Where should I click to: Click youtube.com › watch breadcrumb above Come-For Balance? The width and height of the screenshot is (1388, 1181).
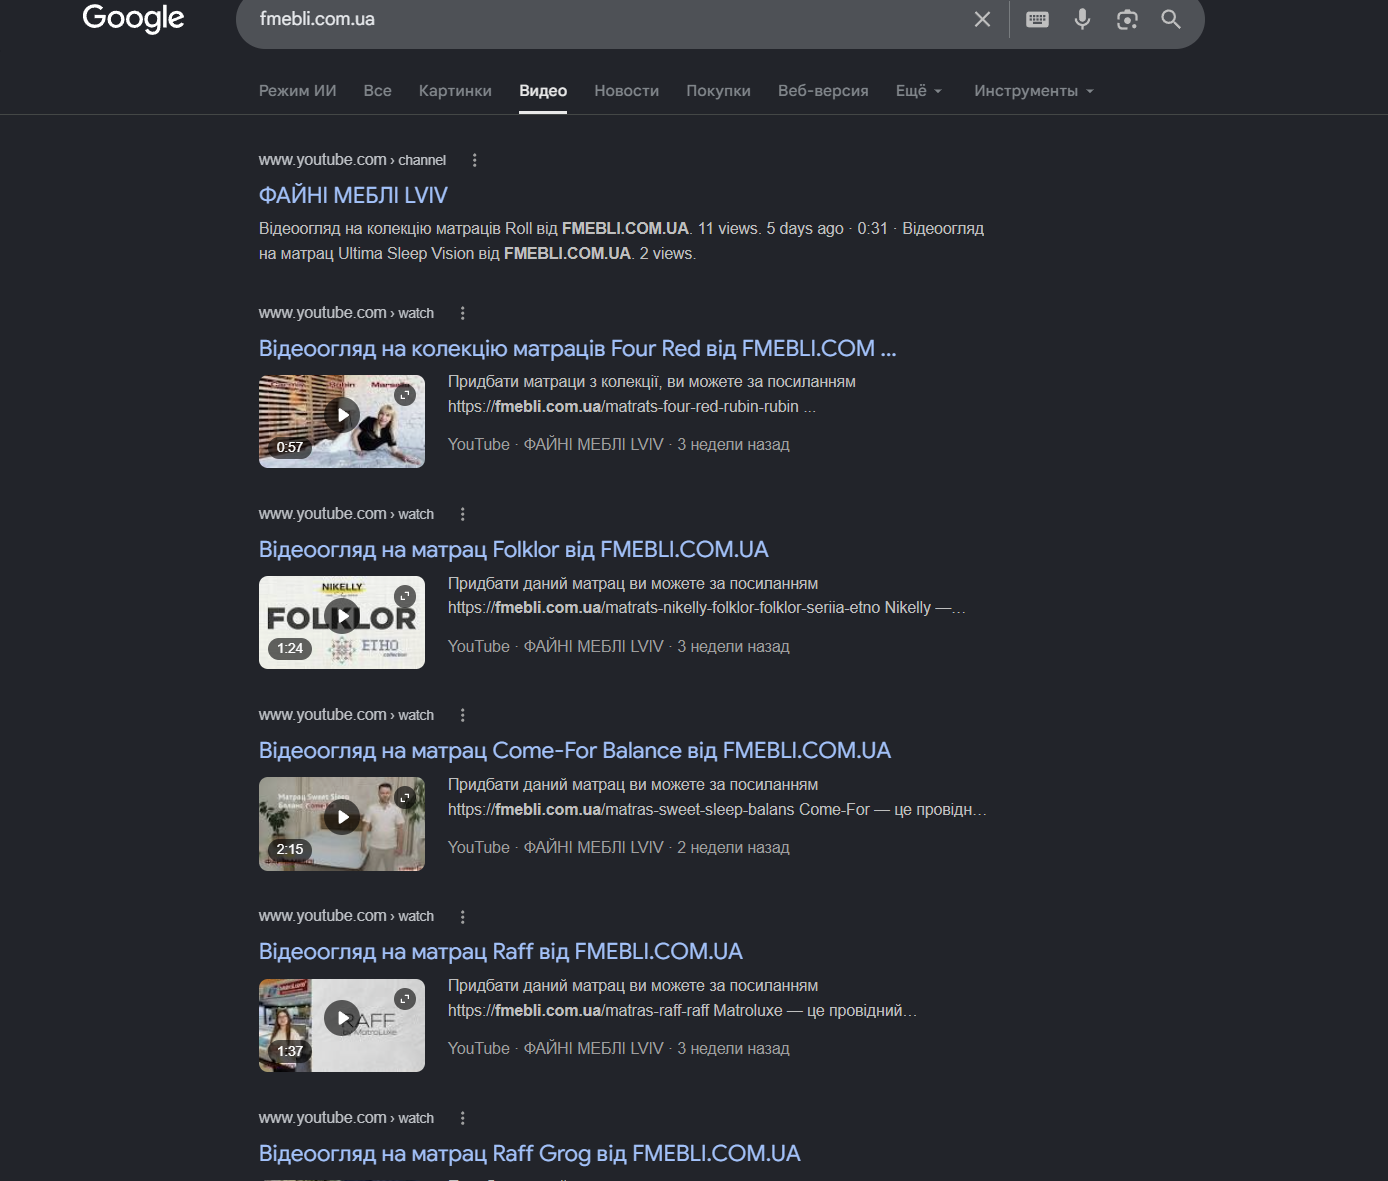[x=346, y=715]
